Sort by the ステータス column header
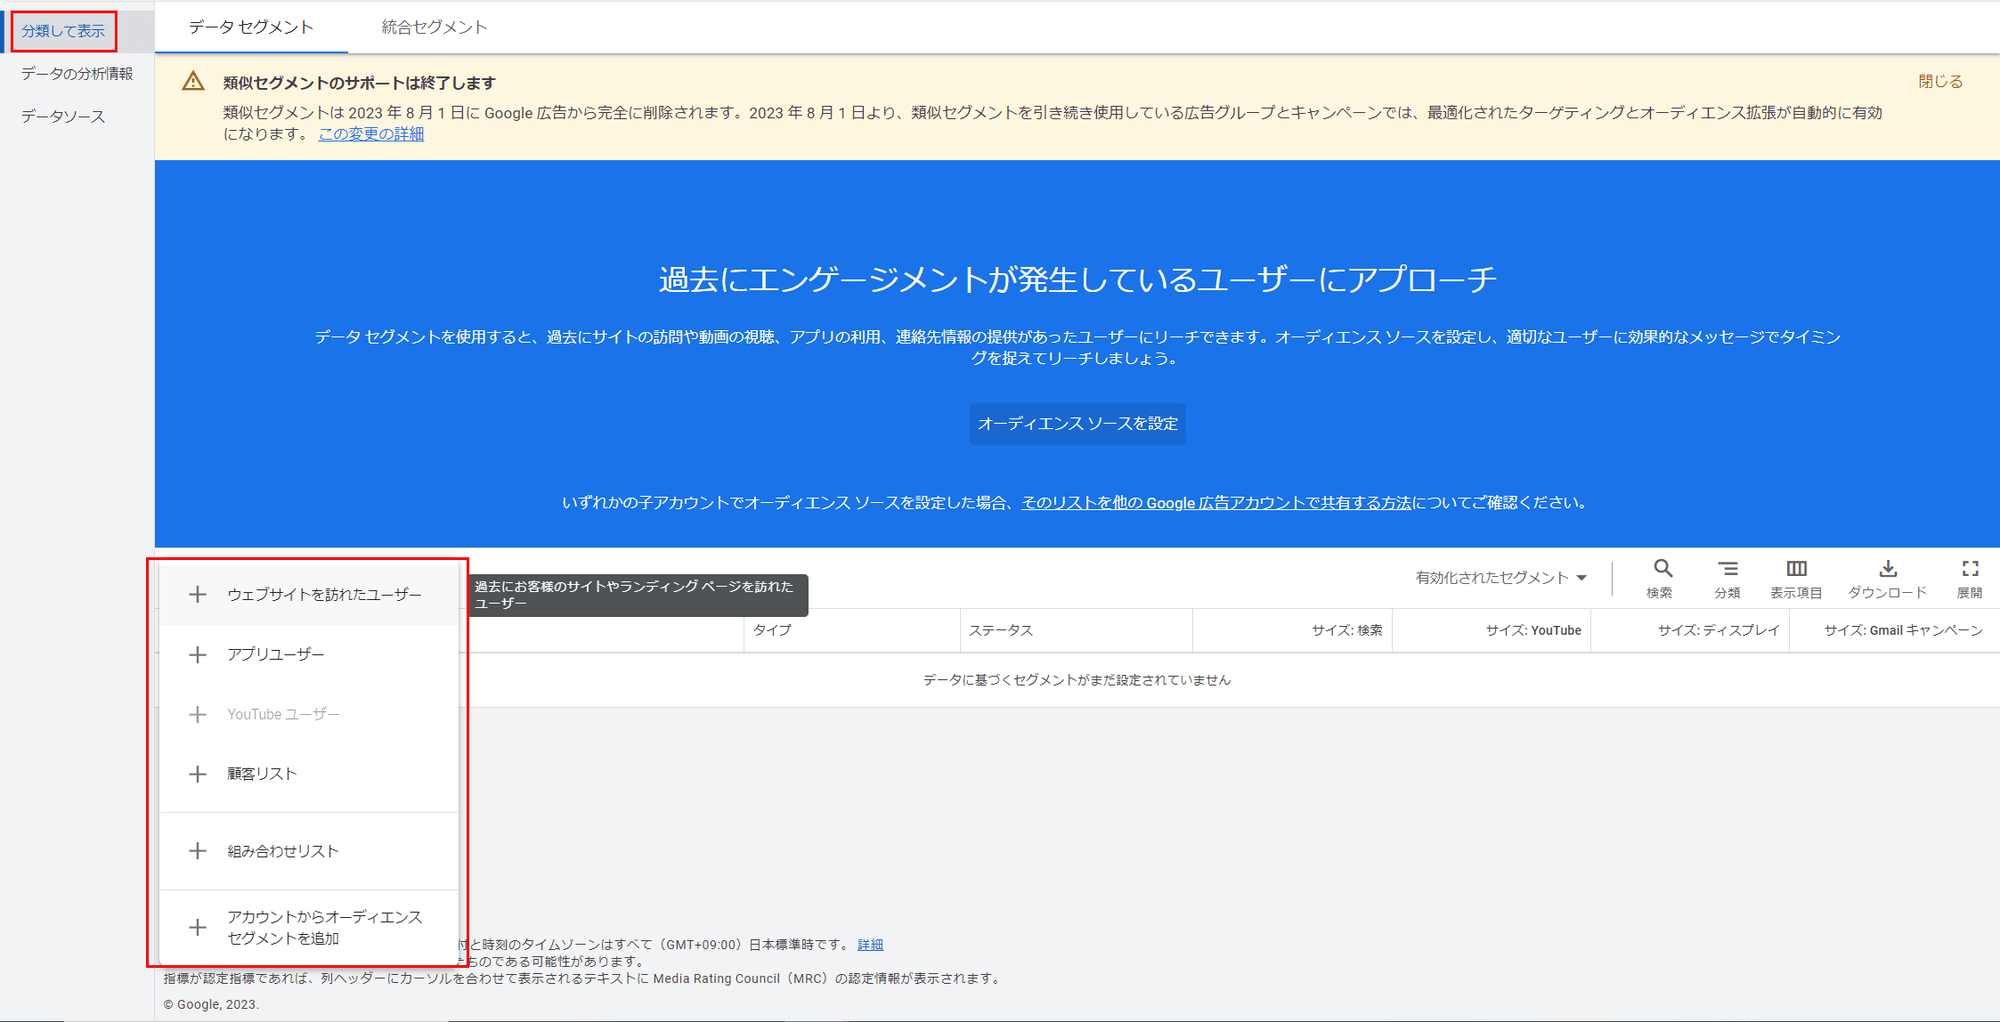Viewport: 2000px width, 1022px height. coord(1000,630)
